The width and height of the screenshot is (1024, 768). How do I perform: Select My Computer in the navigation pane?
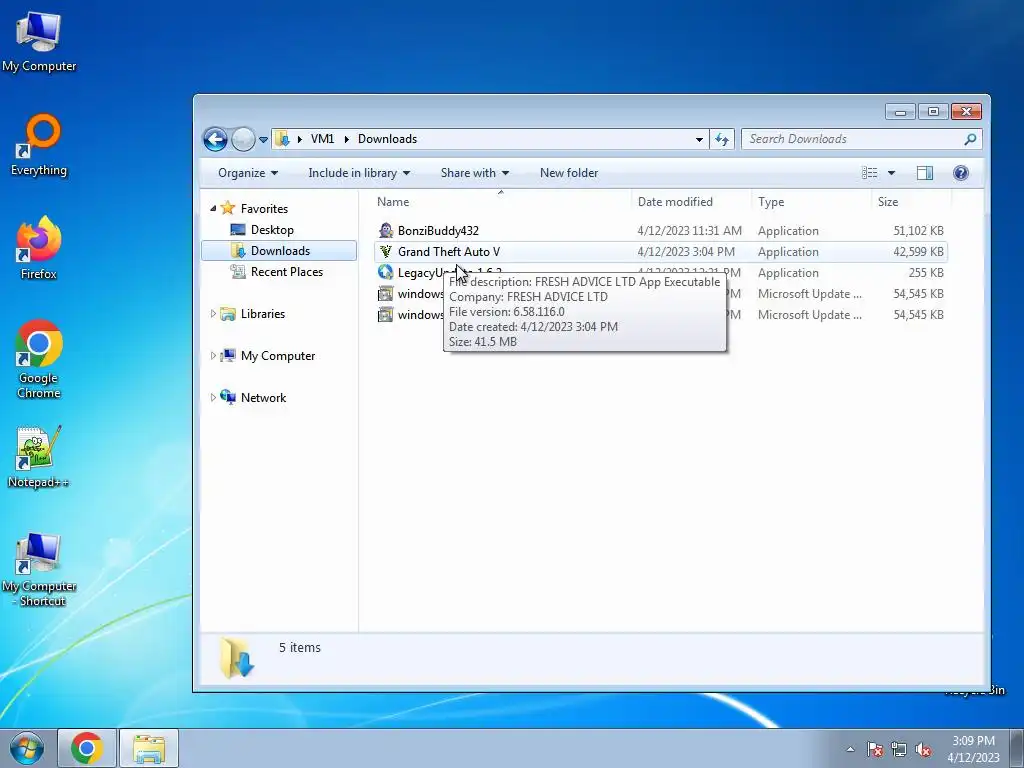278,356
